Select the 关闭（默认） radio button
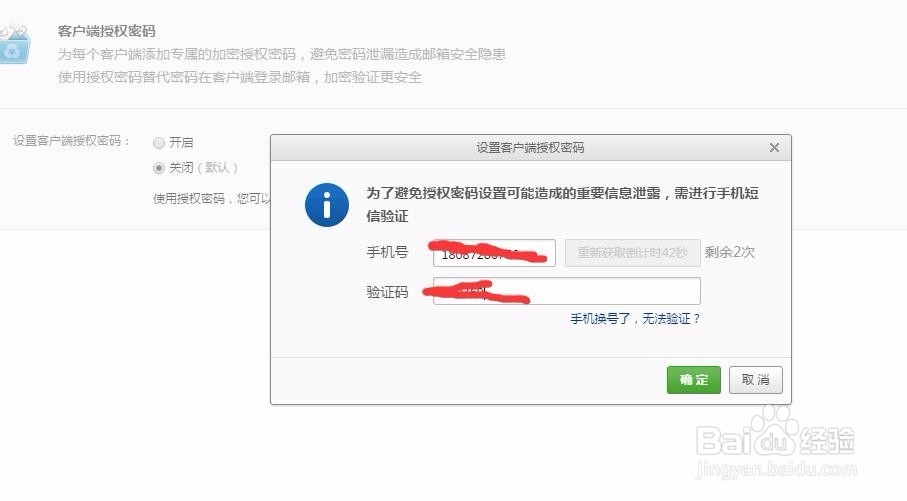 (x=158, y=168)
